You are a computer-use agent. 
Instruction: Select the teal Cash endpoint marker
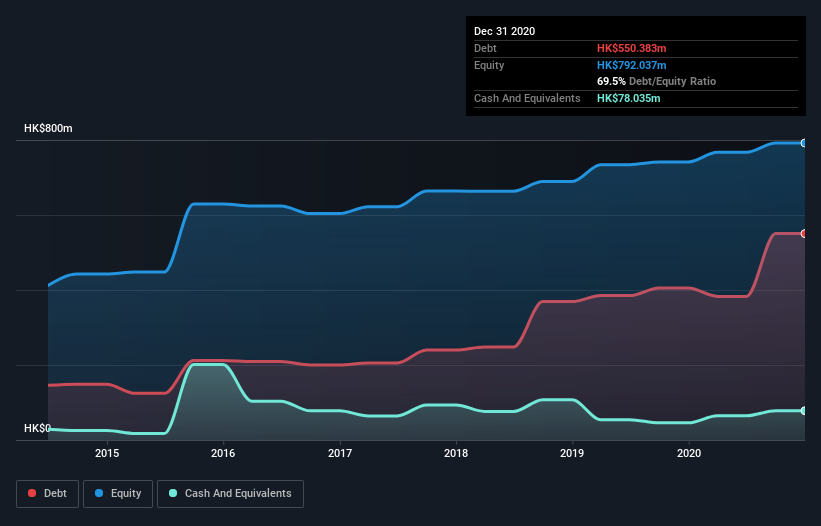point(804,411)
